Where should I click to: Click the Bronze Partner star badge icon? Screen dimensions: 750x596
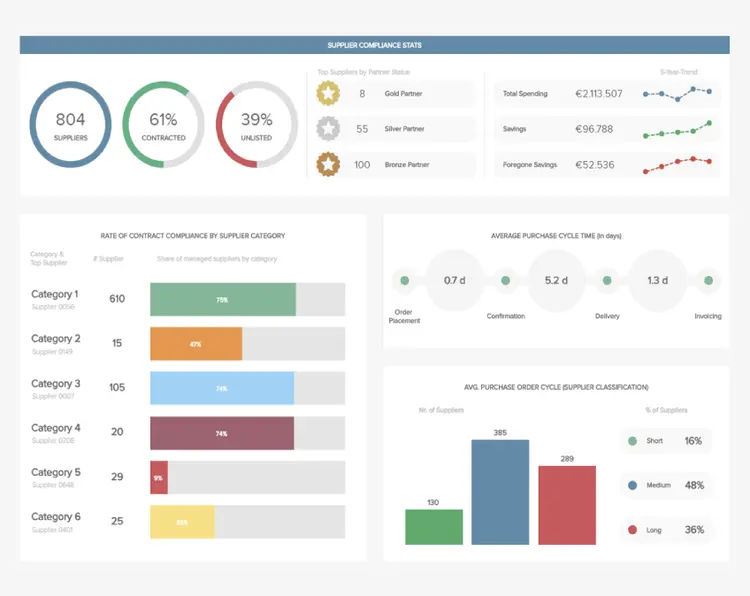pyautogui.click(x=328, y=165)
